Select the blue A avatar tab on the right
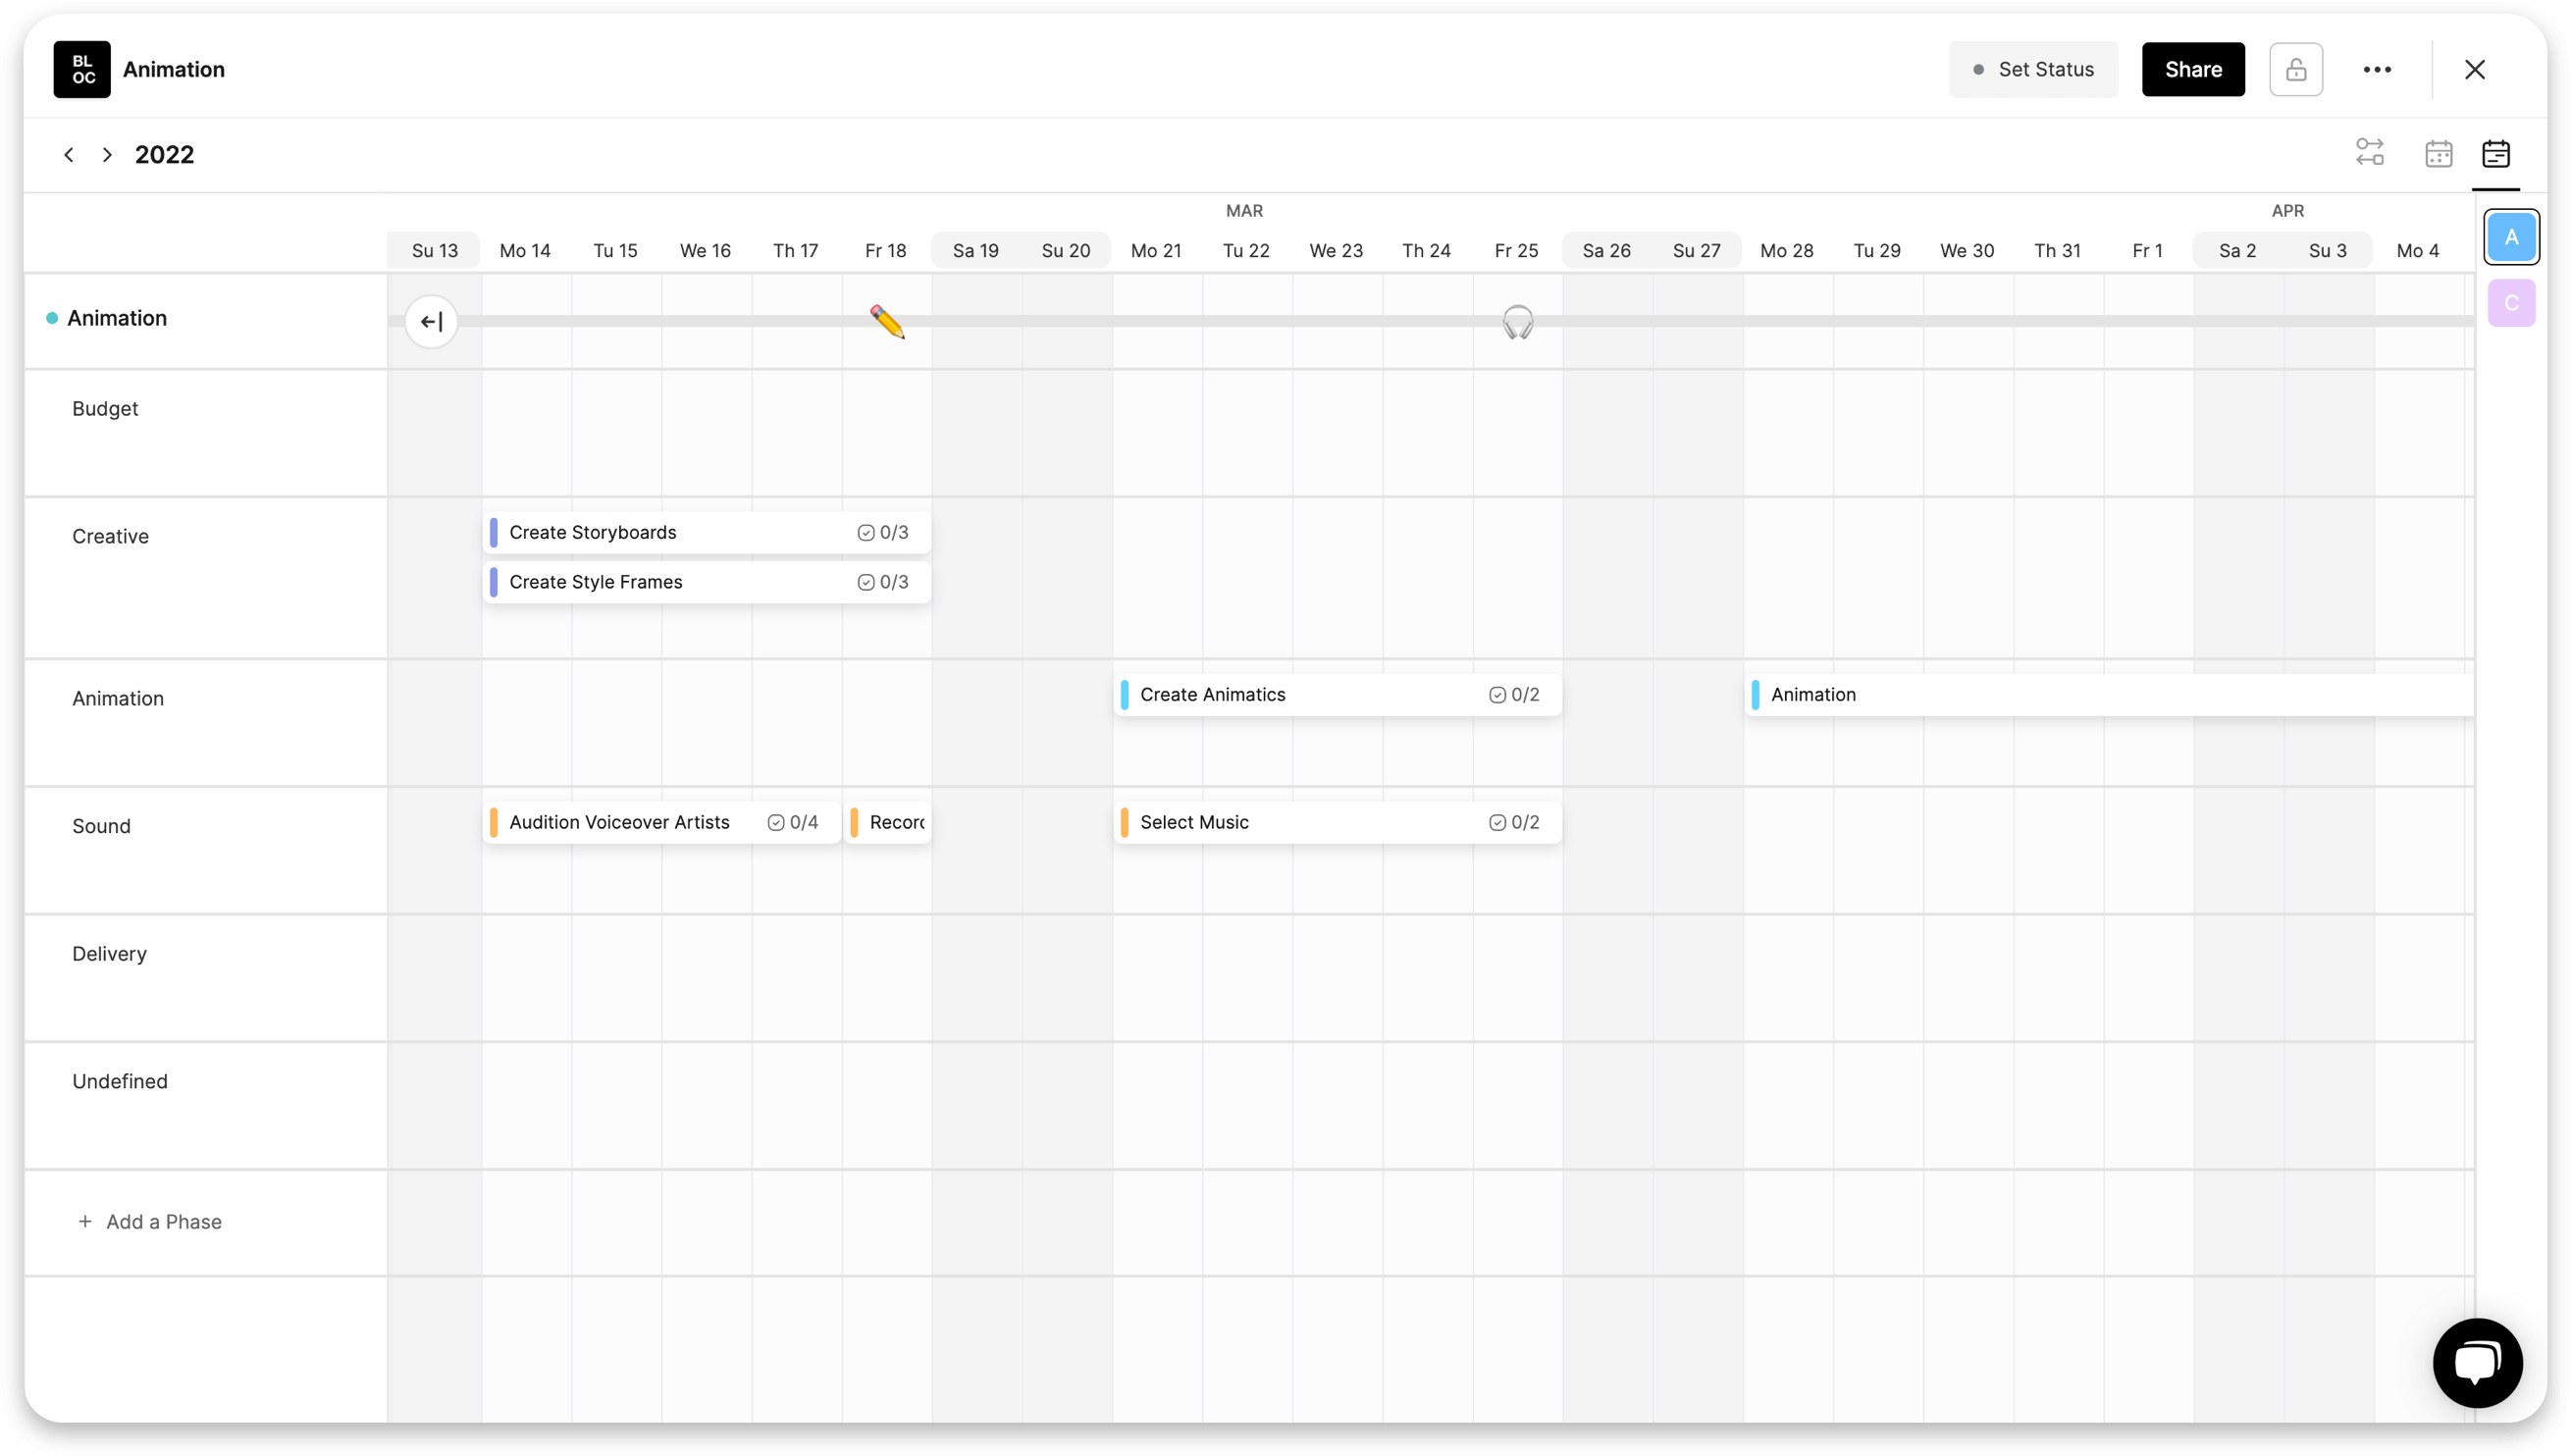2571x1456 pixels. [x=2512, y=237]
